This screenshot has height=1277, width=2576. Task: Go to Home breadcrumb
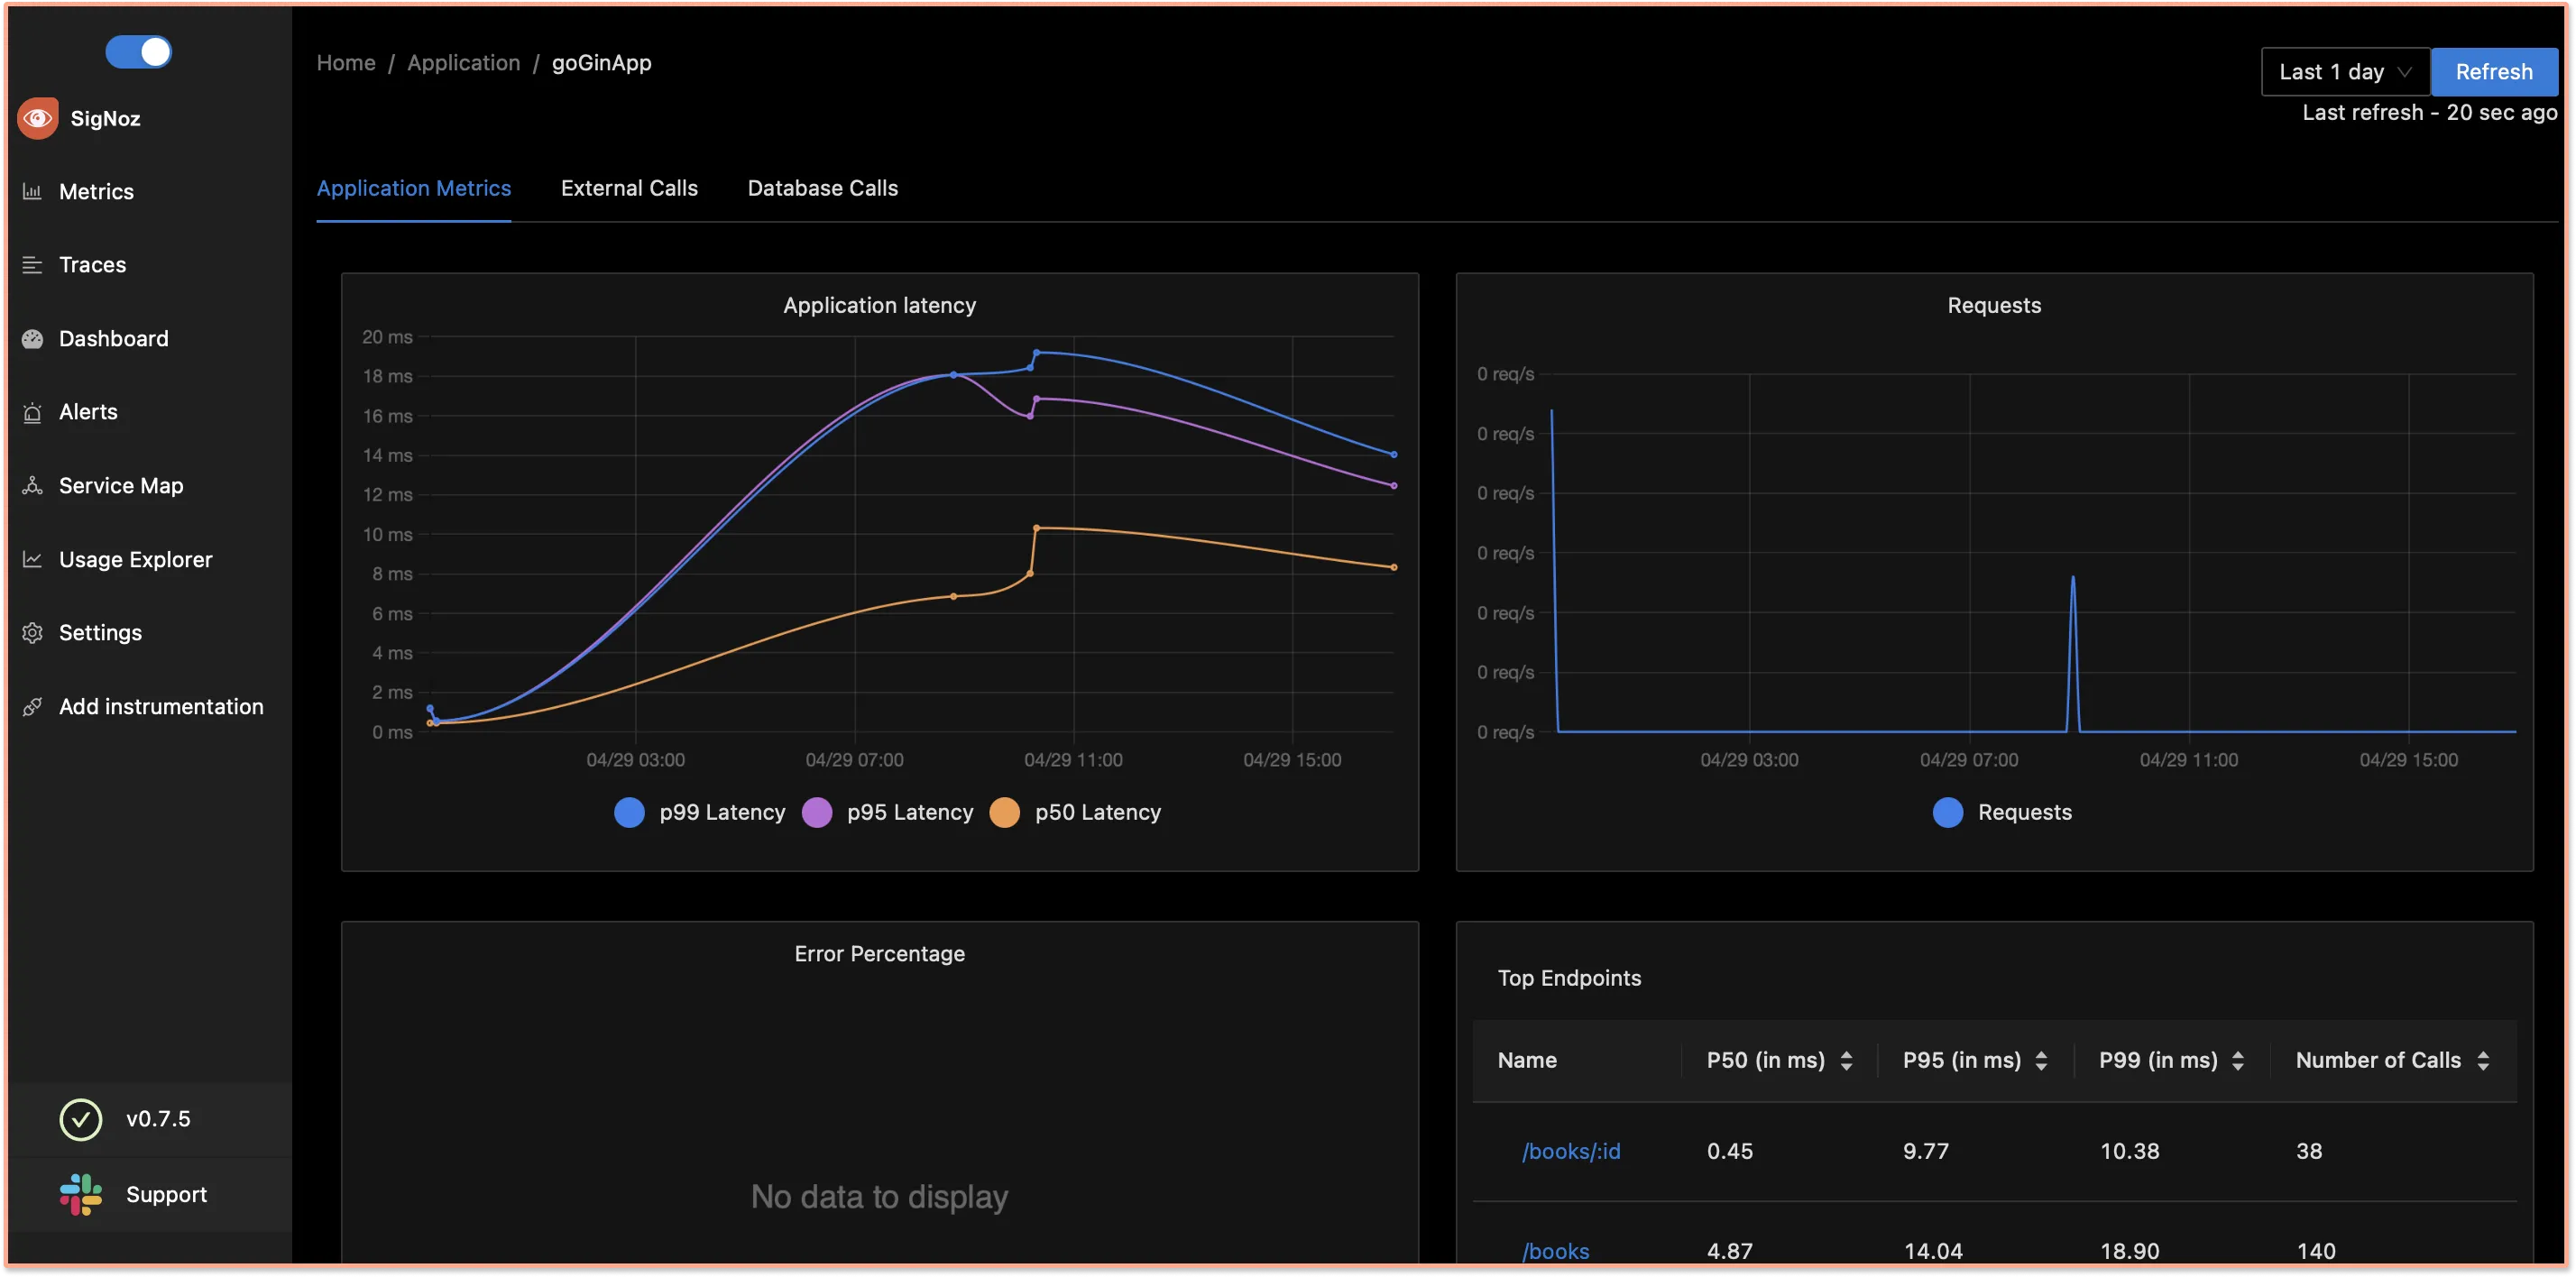click(346, 62)
